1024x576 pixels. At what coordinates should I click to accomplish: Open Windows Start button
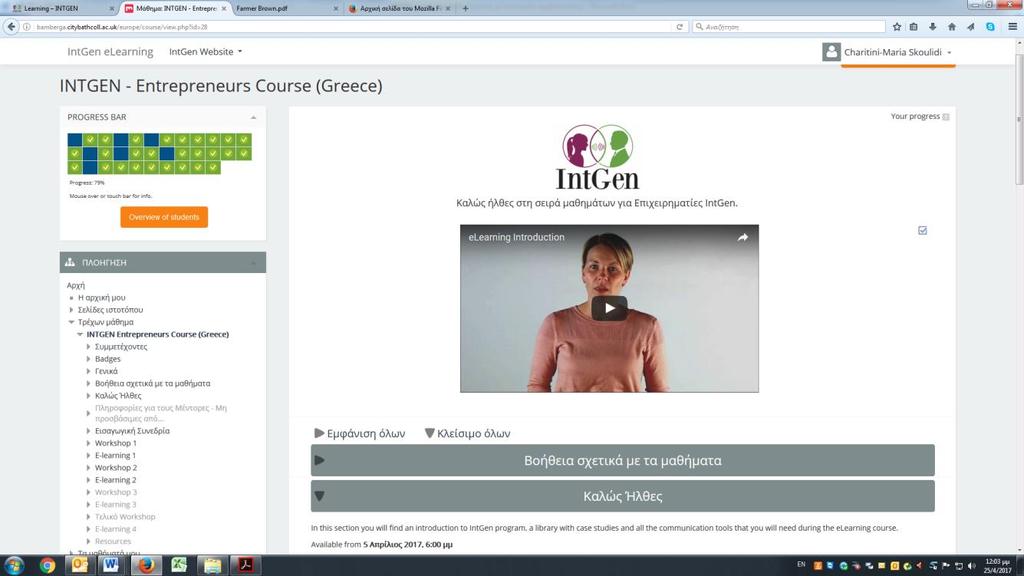coord(14,565)
